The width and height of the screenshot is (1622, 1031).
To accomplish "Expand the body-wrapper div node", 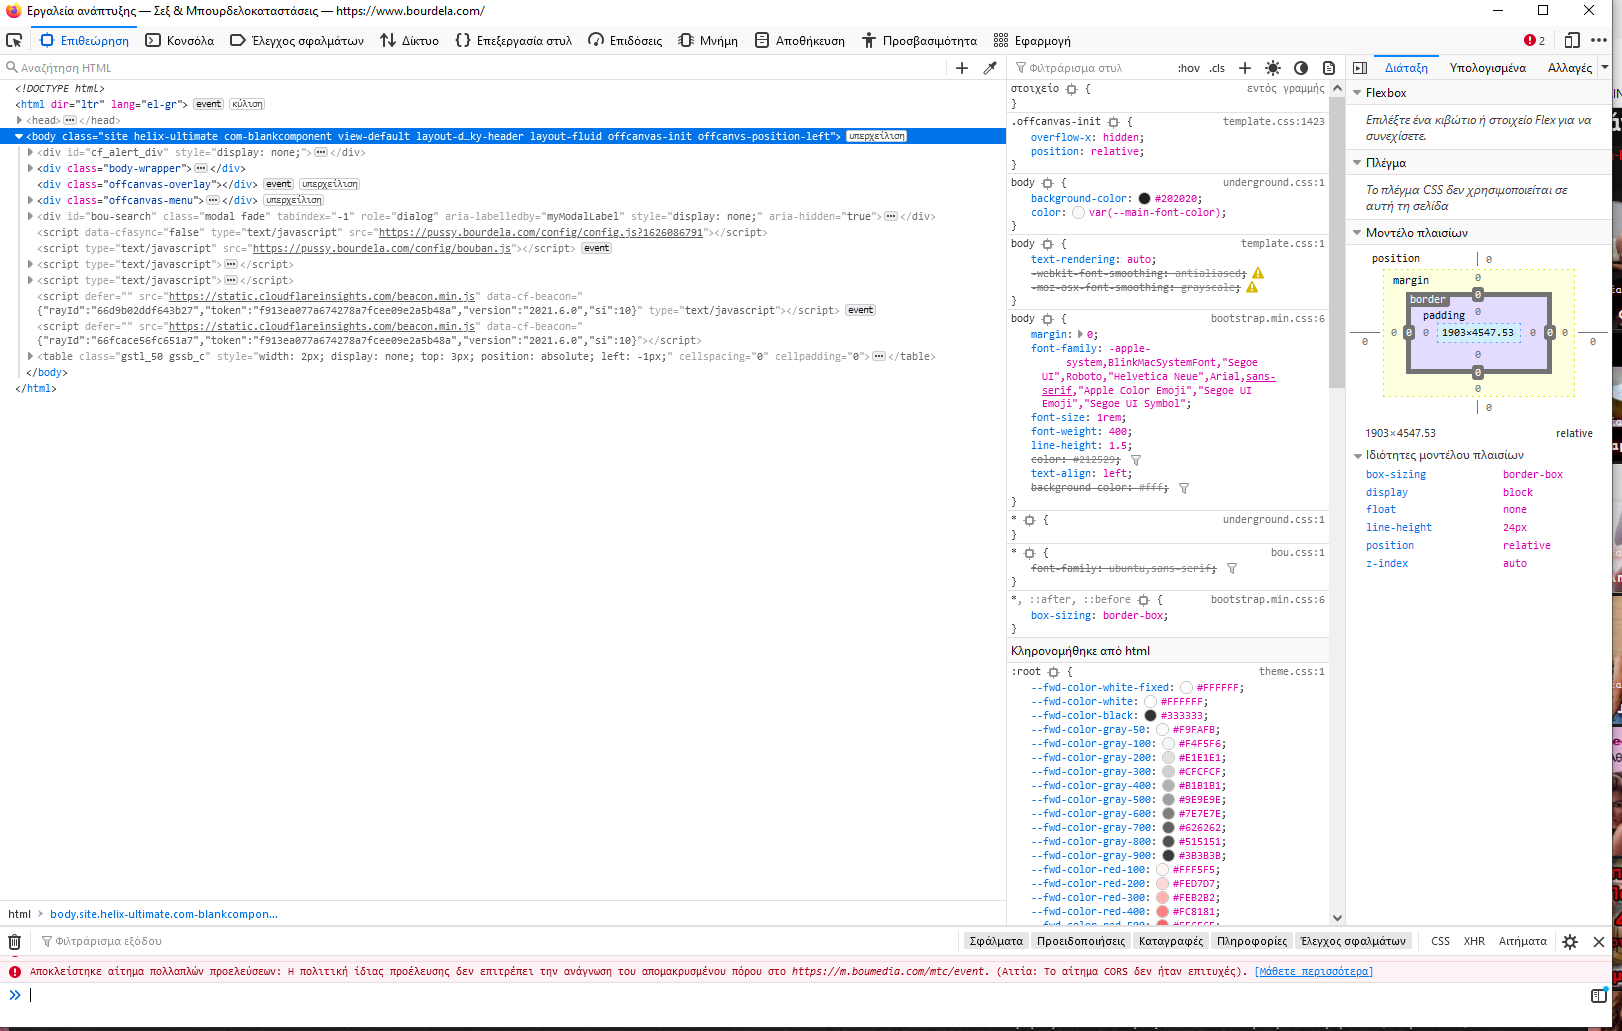I will pos(30,168).
